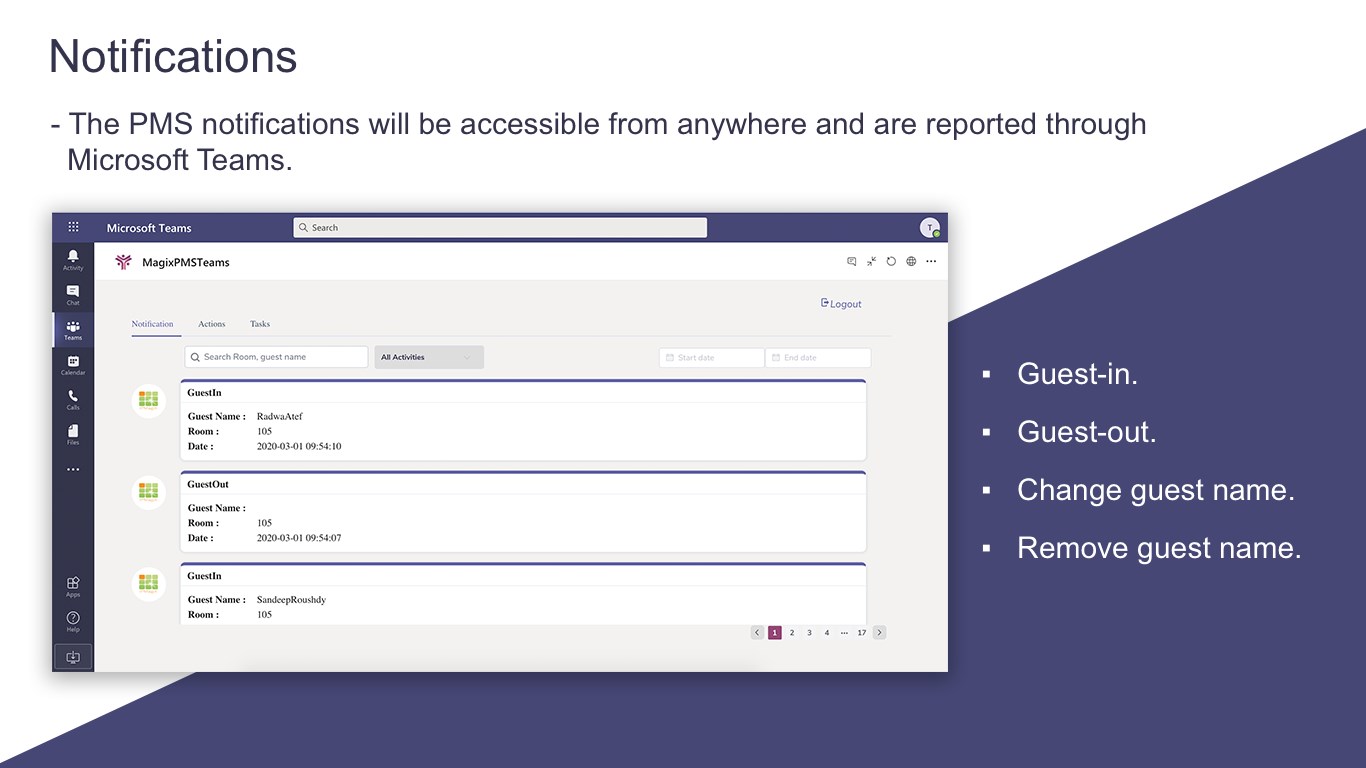Click the download desktop app icon
The image size is (1366, 768).
[73, 657]
